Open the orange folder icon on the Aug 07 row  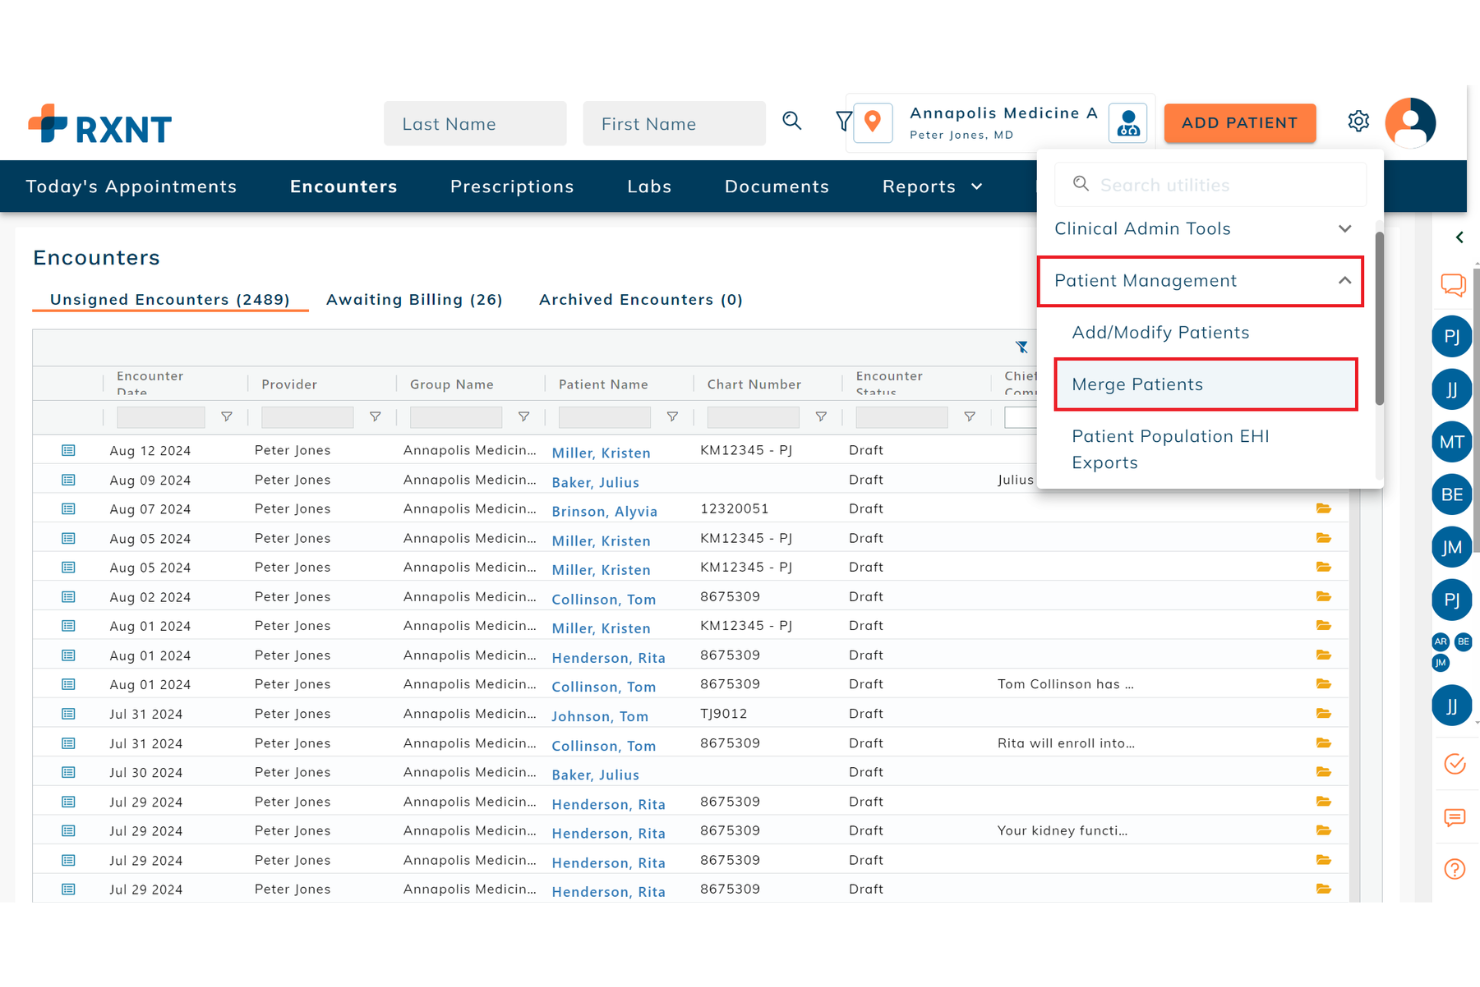coord(1324,508)
